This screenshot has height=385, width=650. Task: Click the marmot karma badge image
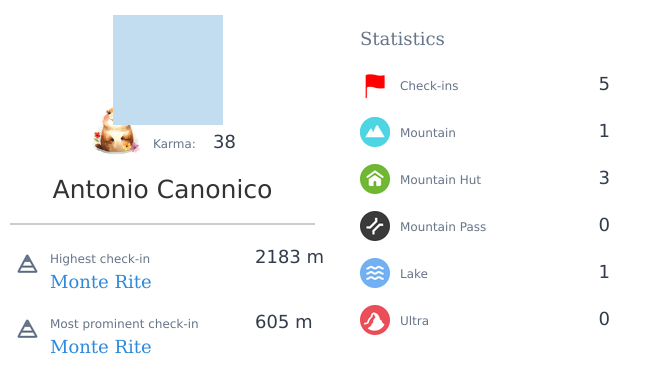(x=116, y=131)
